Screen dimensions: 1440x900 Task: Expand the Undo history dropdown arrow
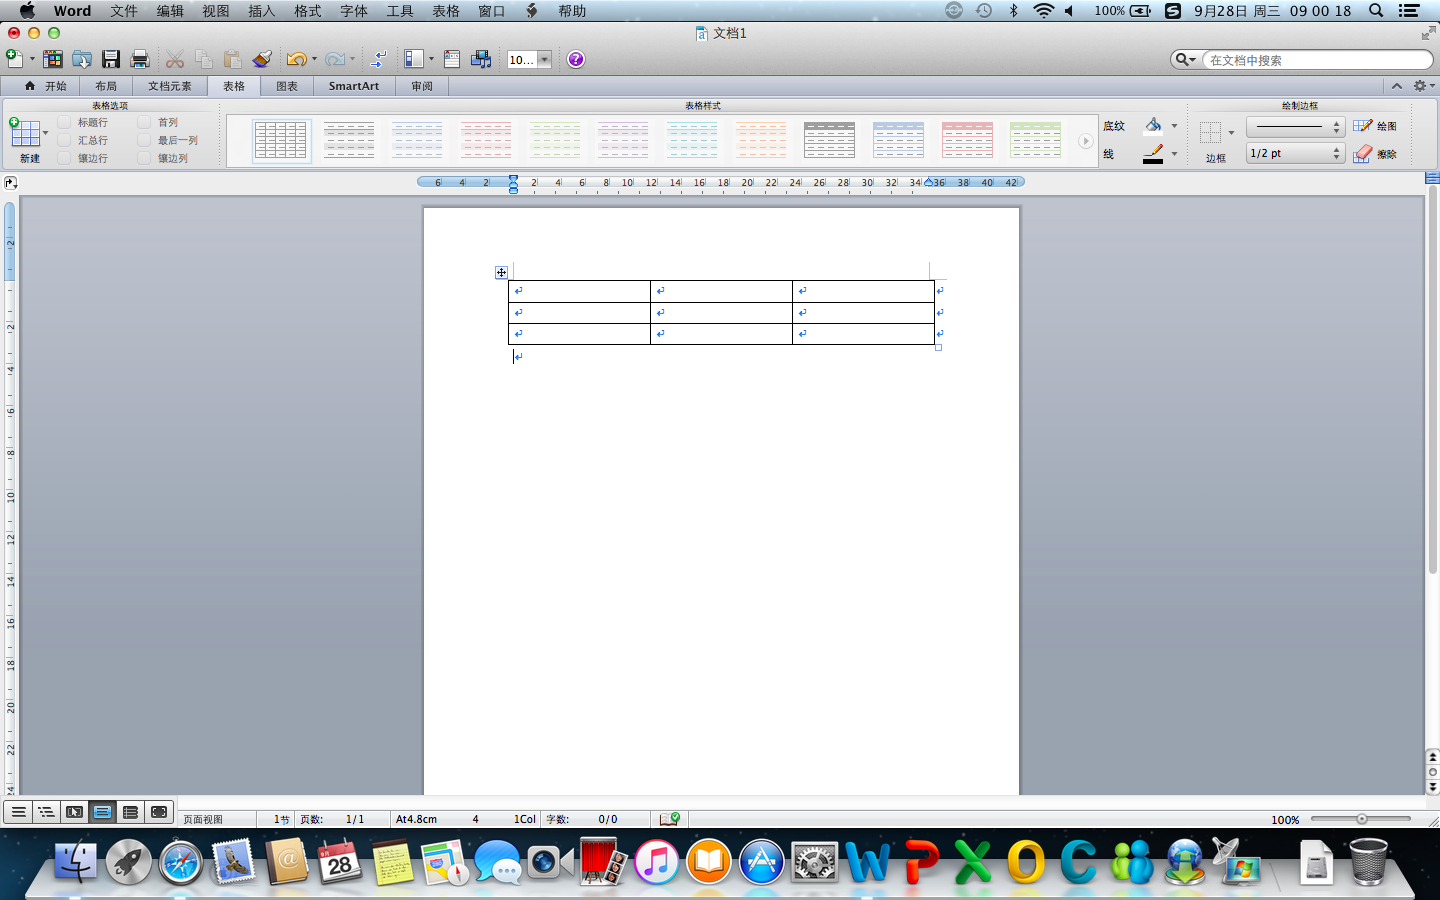tap(314, 59)
